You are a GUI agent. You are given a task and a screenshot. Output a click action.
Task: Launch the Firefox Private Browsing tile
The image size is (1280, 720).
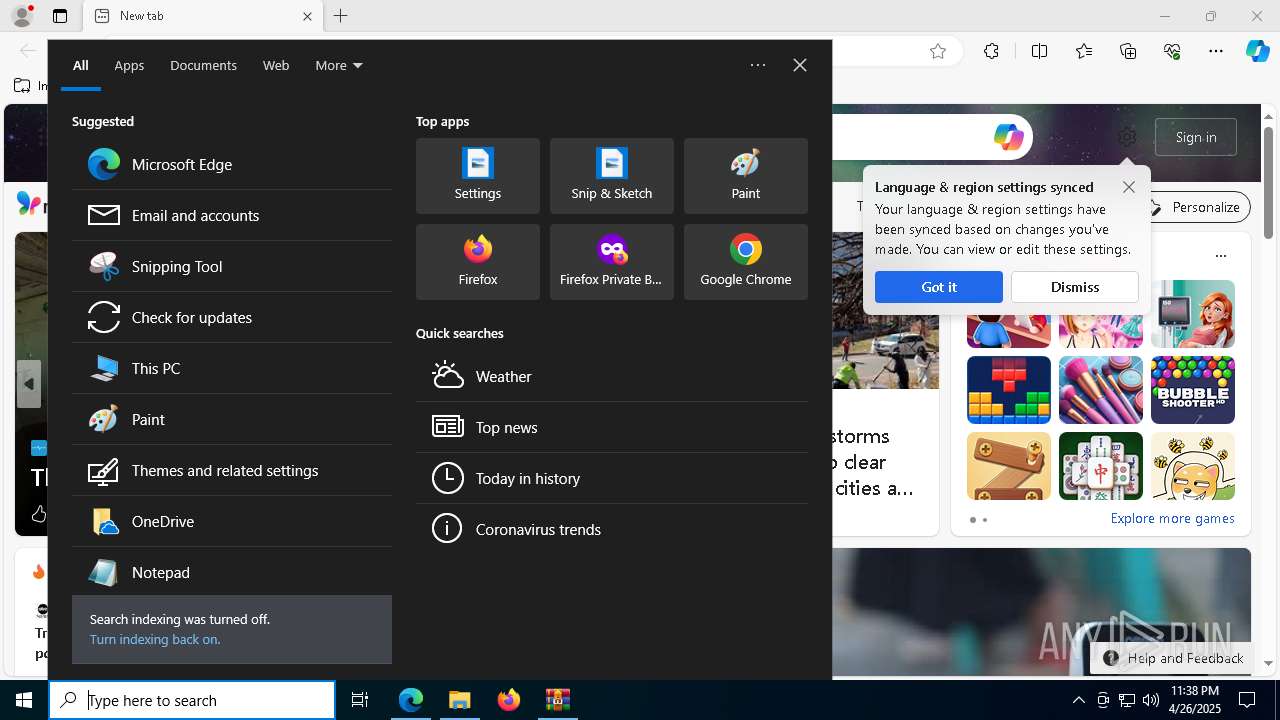pos(612,262)
